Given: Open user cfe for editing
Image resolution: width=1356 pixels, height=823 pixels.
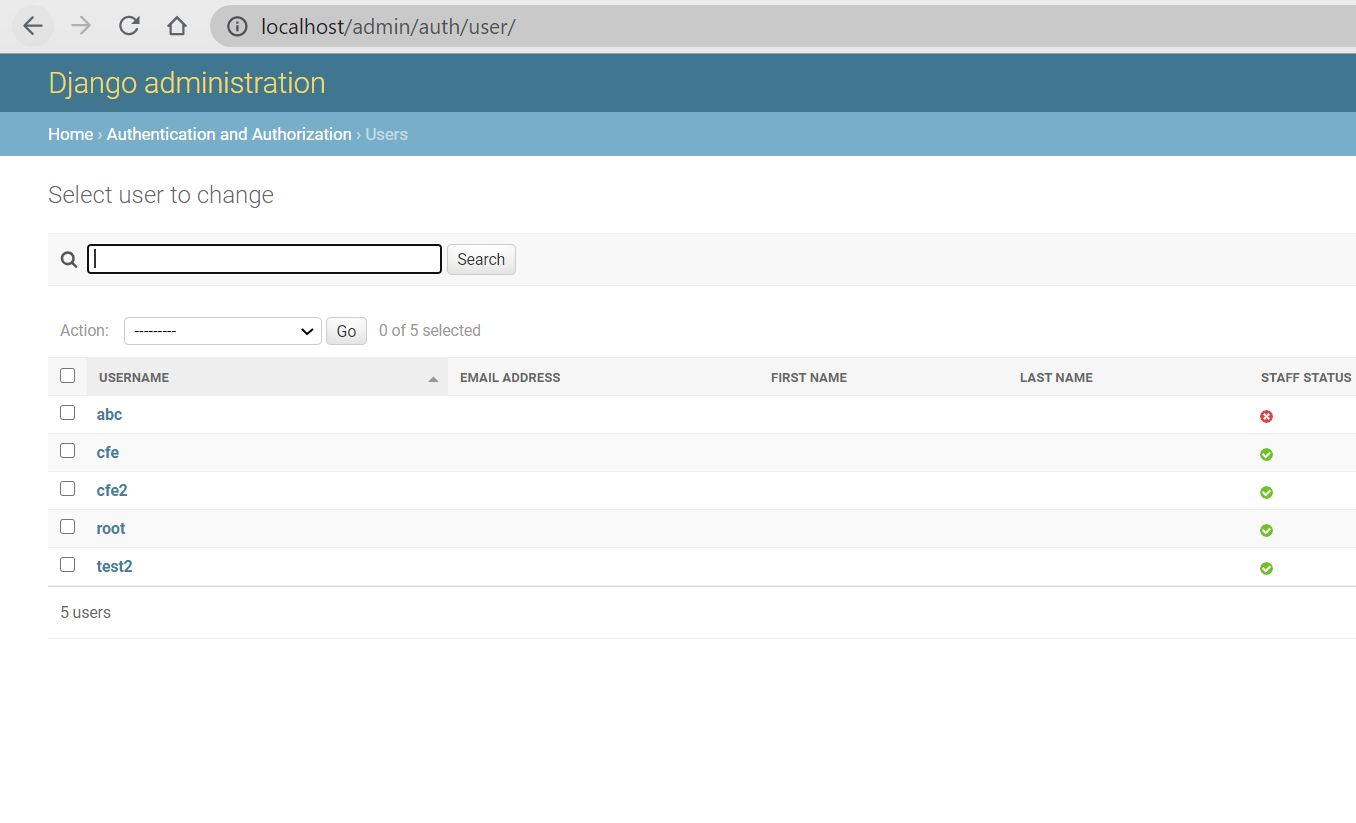Looking at the screenshot, I should click(108, 452).
